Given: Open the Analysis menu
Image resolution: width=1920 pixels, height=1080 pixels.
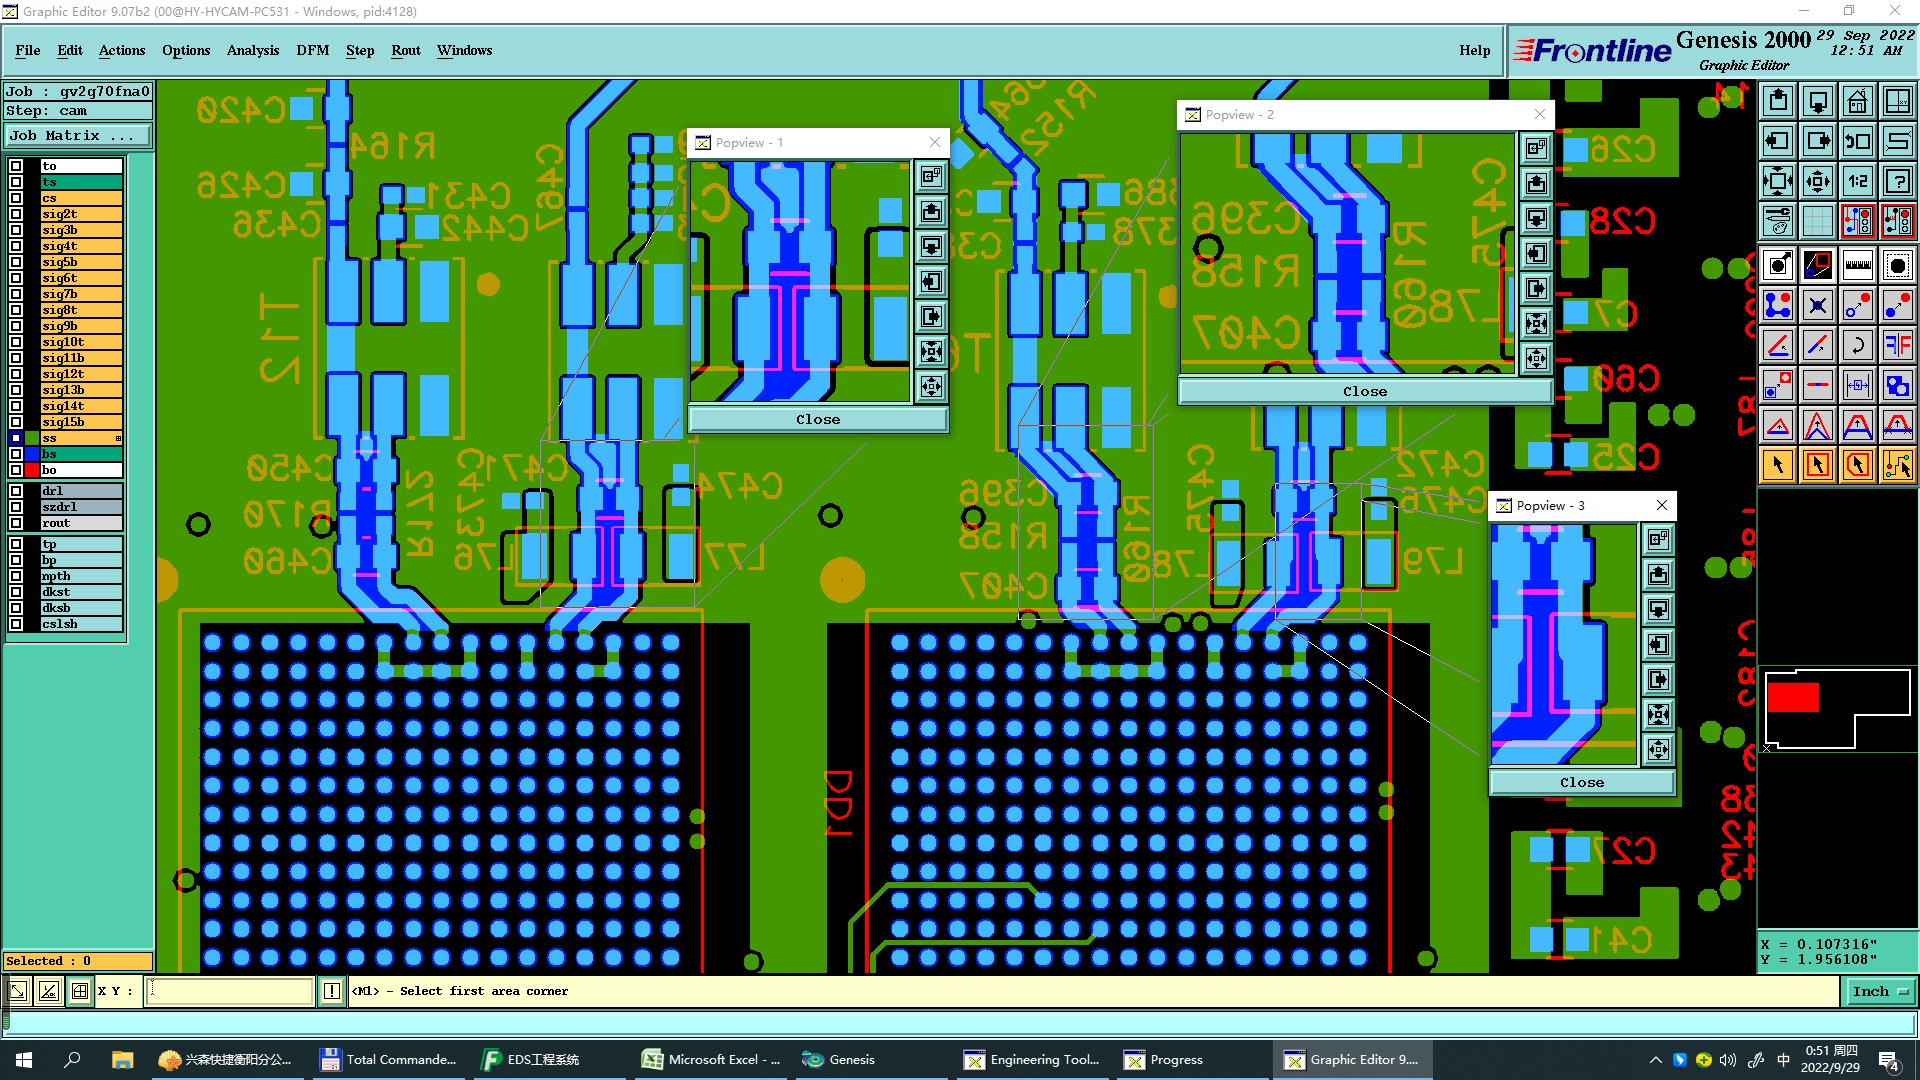Looking at the screenshot, I should click(x=252, y=50).
